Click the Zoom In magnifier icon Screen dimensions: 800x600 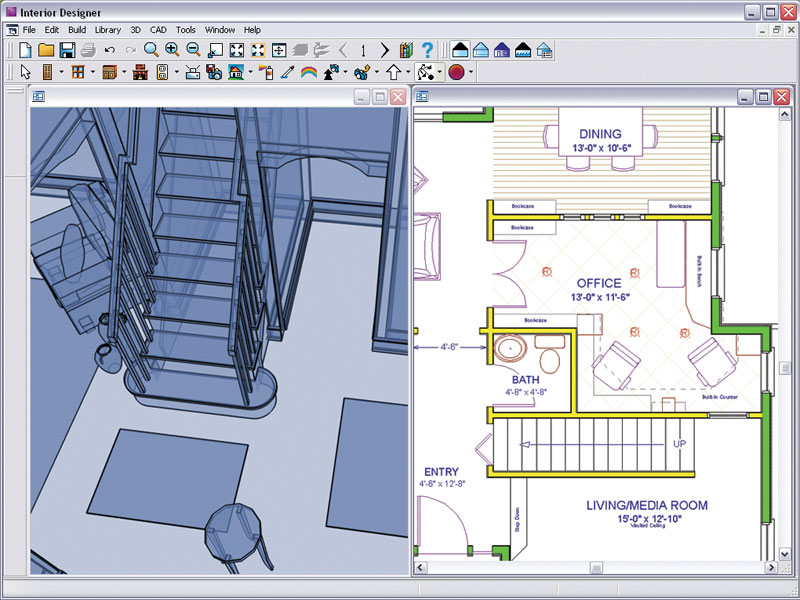coord(172,50)
